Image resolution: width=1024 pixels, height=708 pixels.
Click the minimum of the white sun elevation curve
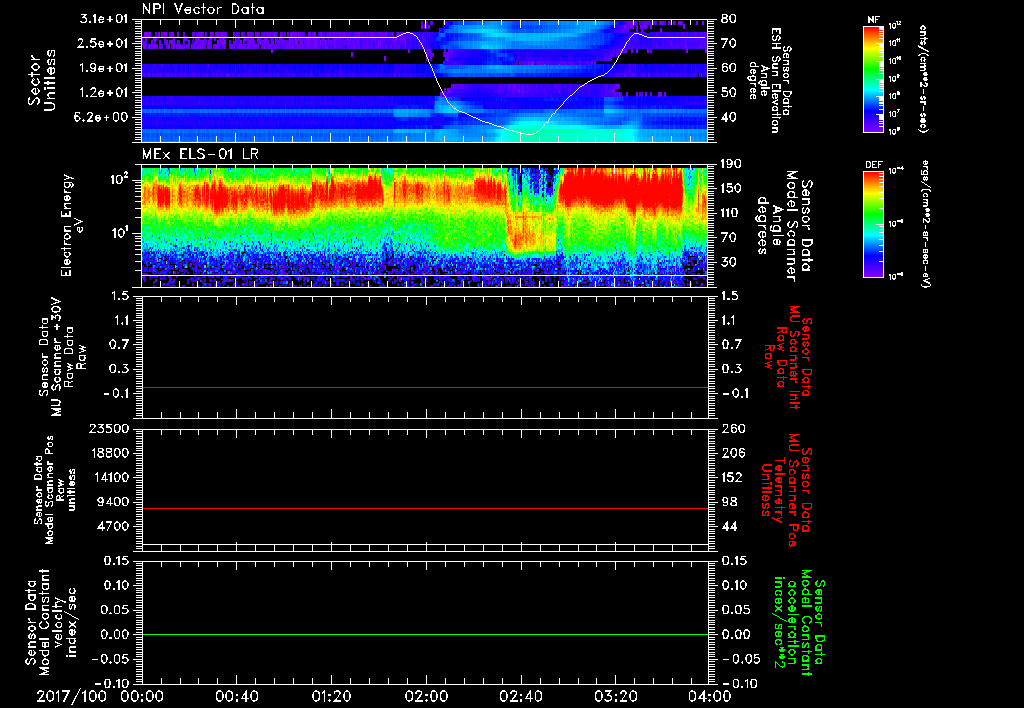click(x=529, y=133)
